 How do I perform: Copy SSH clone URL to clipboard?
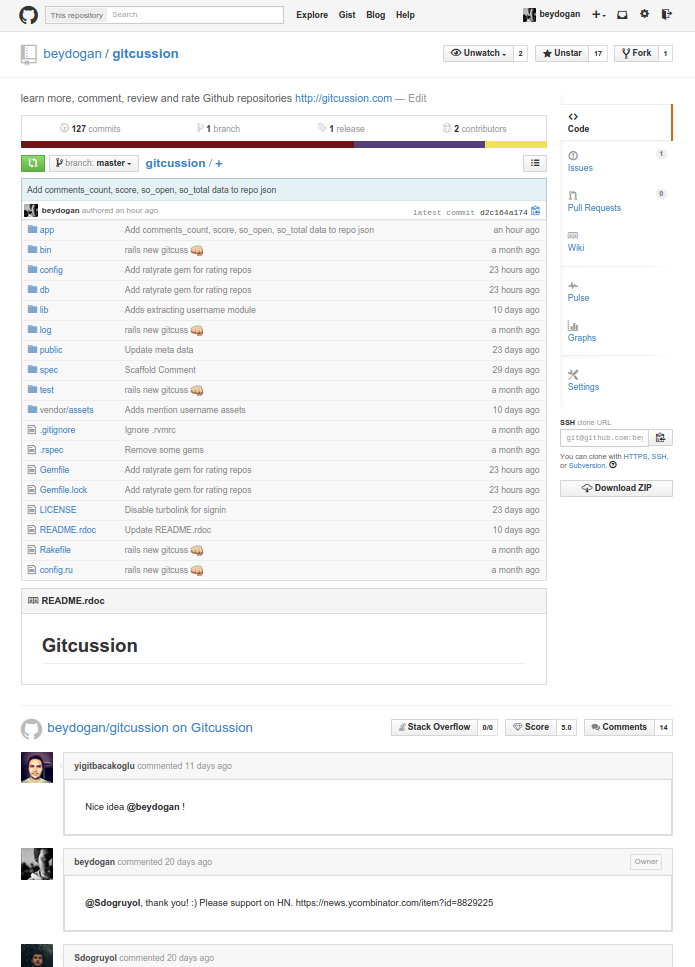[660, 438]
